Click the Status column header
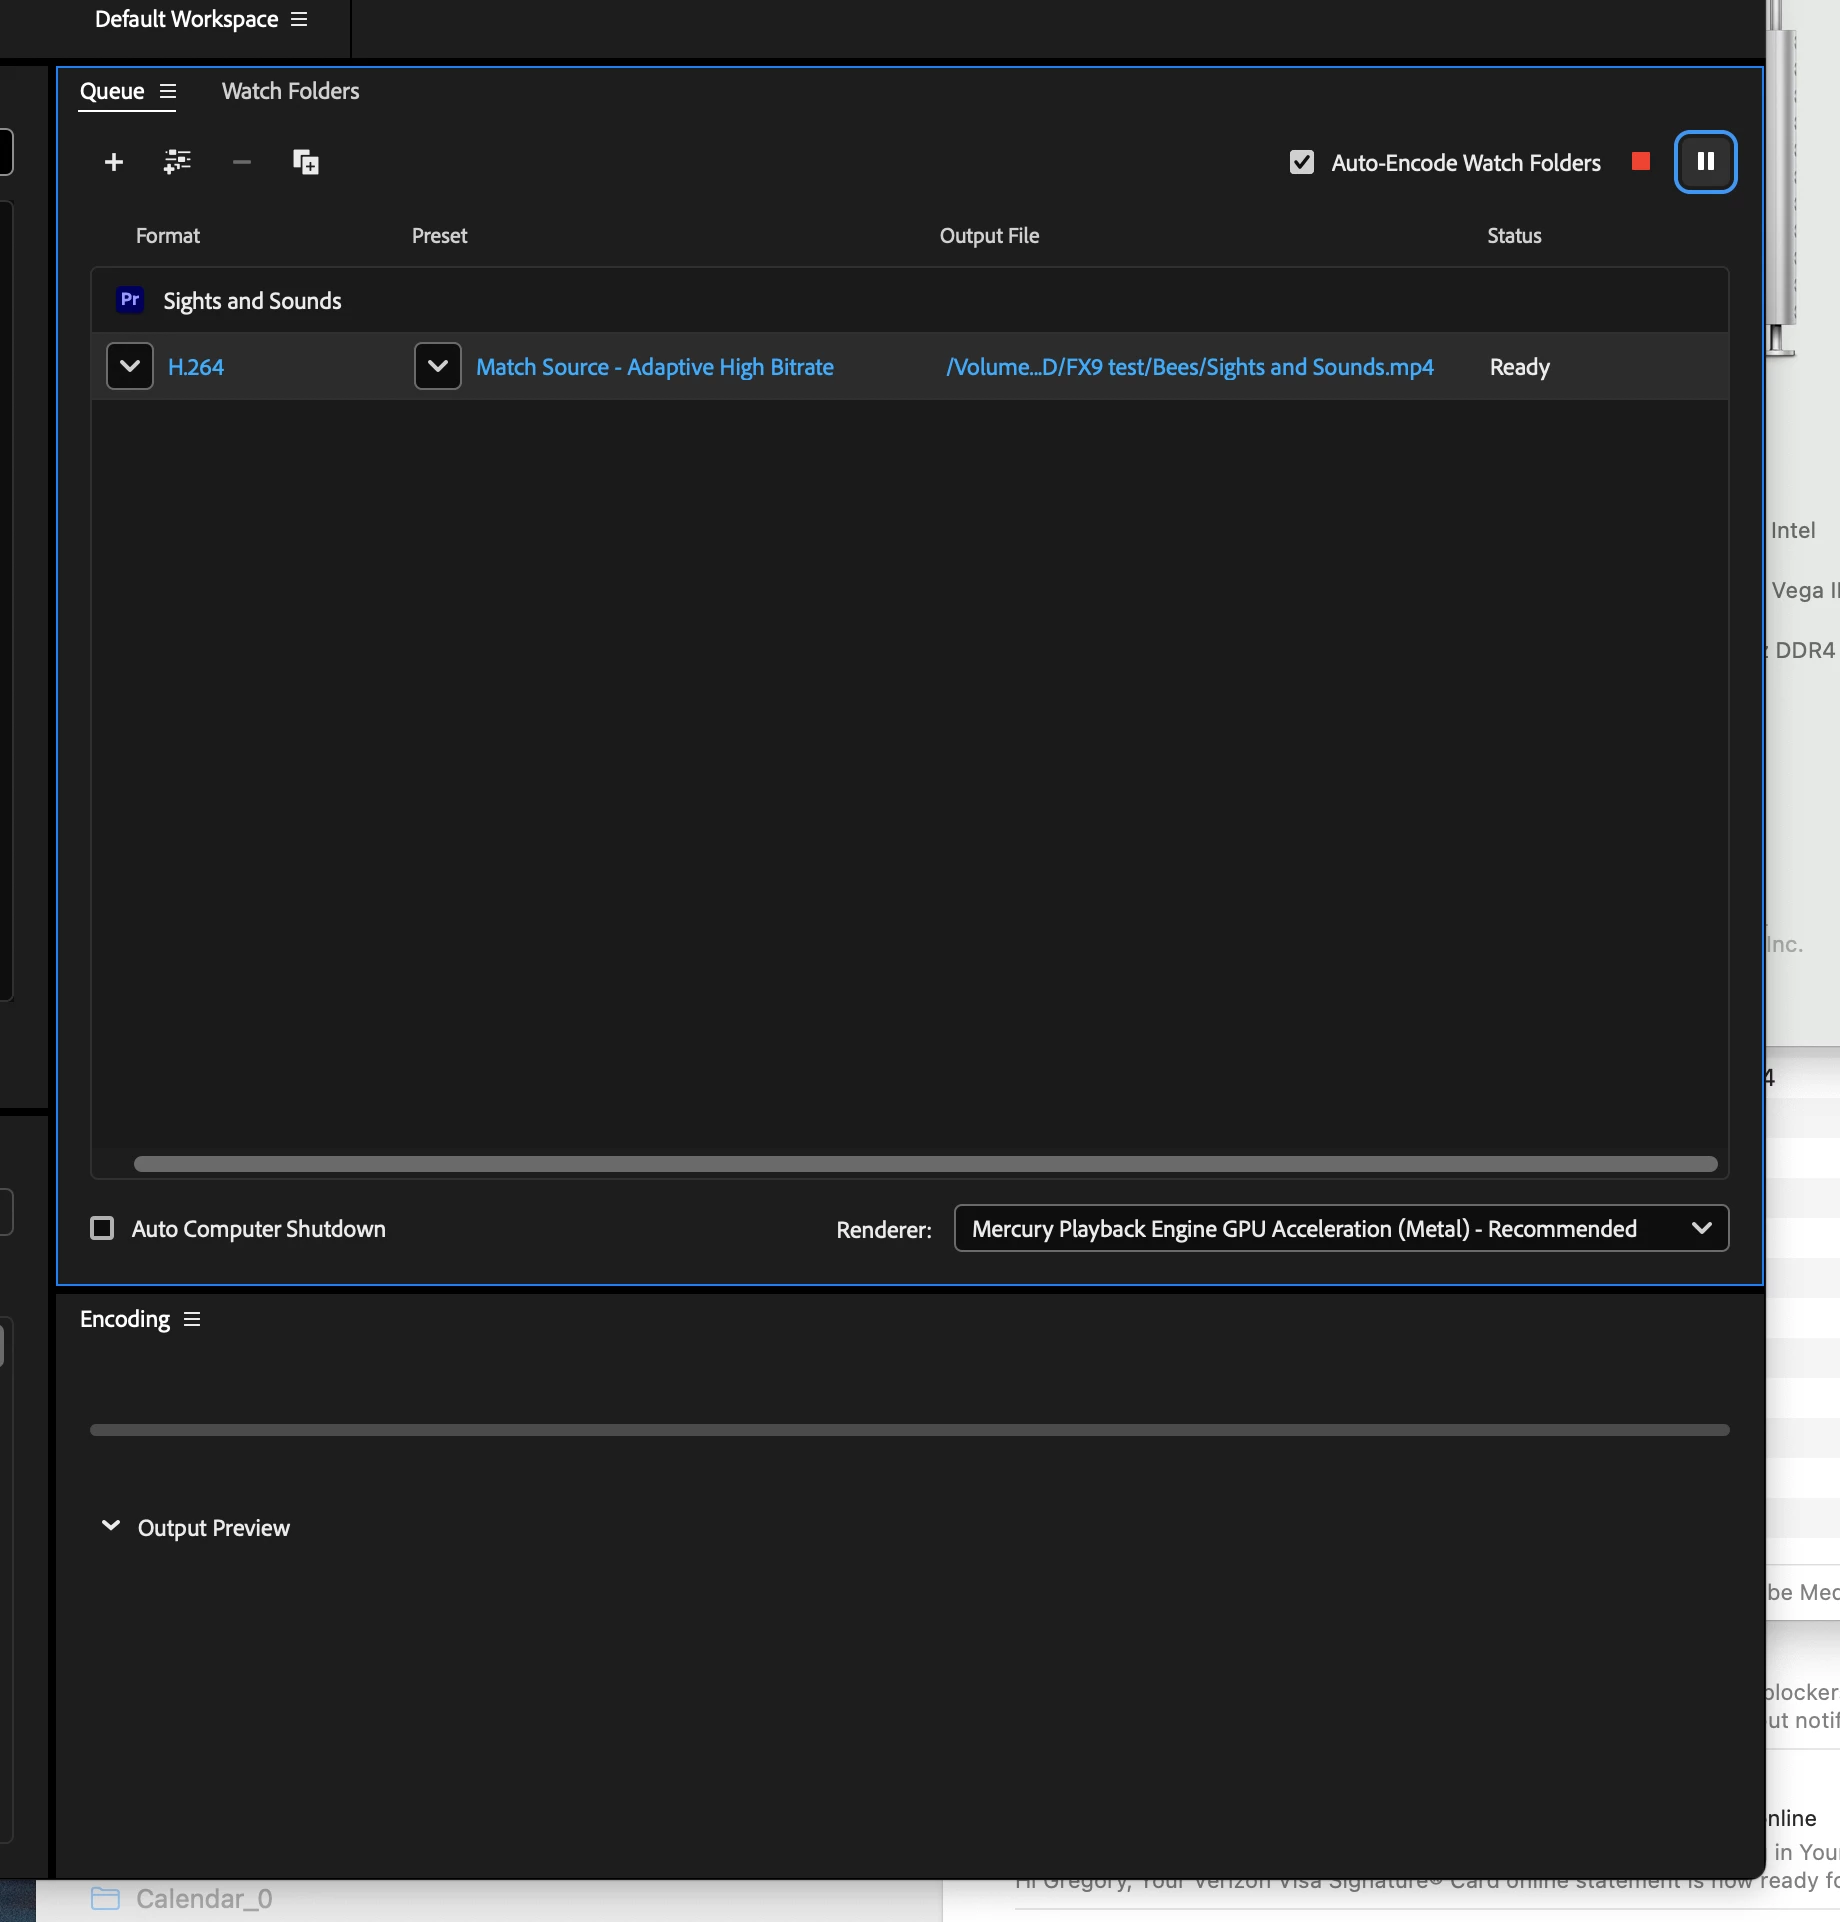The width and height of the screenshot is (1840, 1922). [1514, 236]
